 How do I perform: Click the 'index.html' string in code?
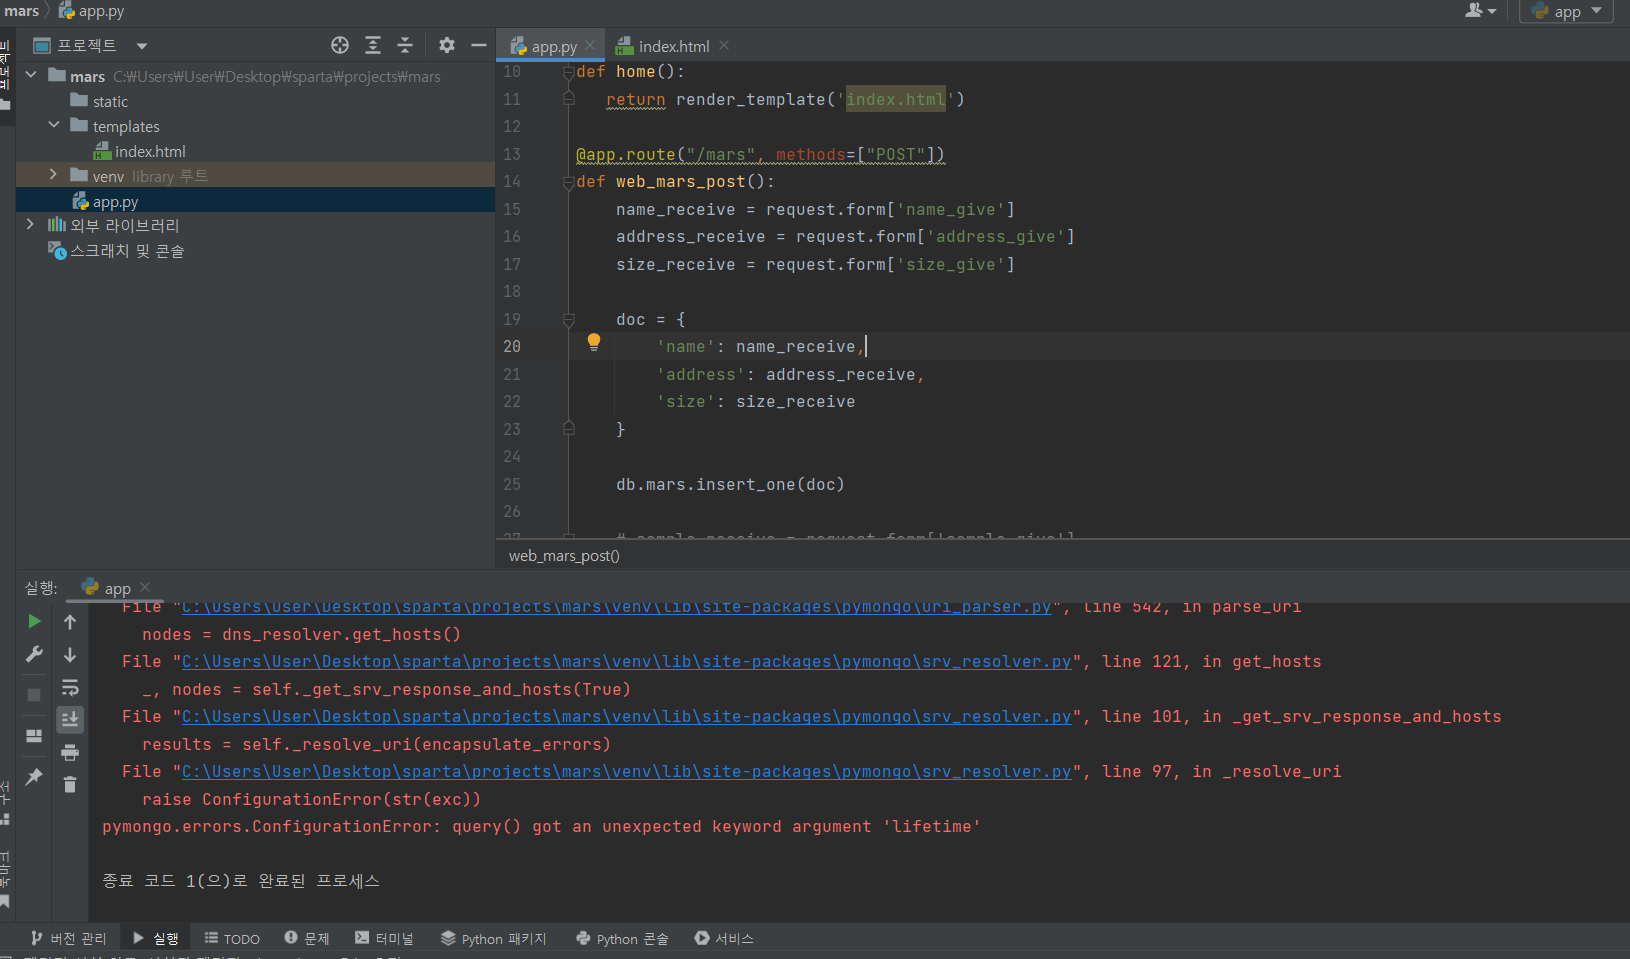[x=896, y=99]
